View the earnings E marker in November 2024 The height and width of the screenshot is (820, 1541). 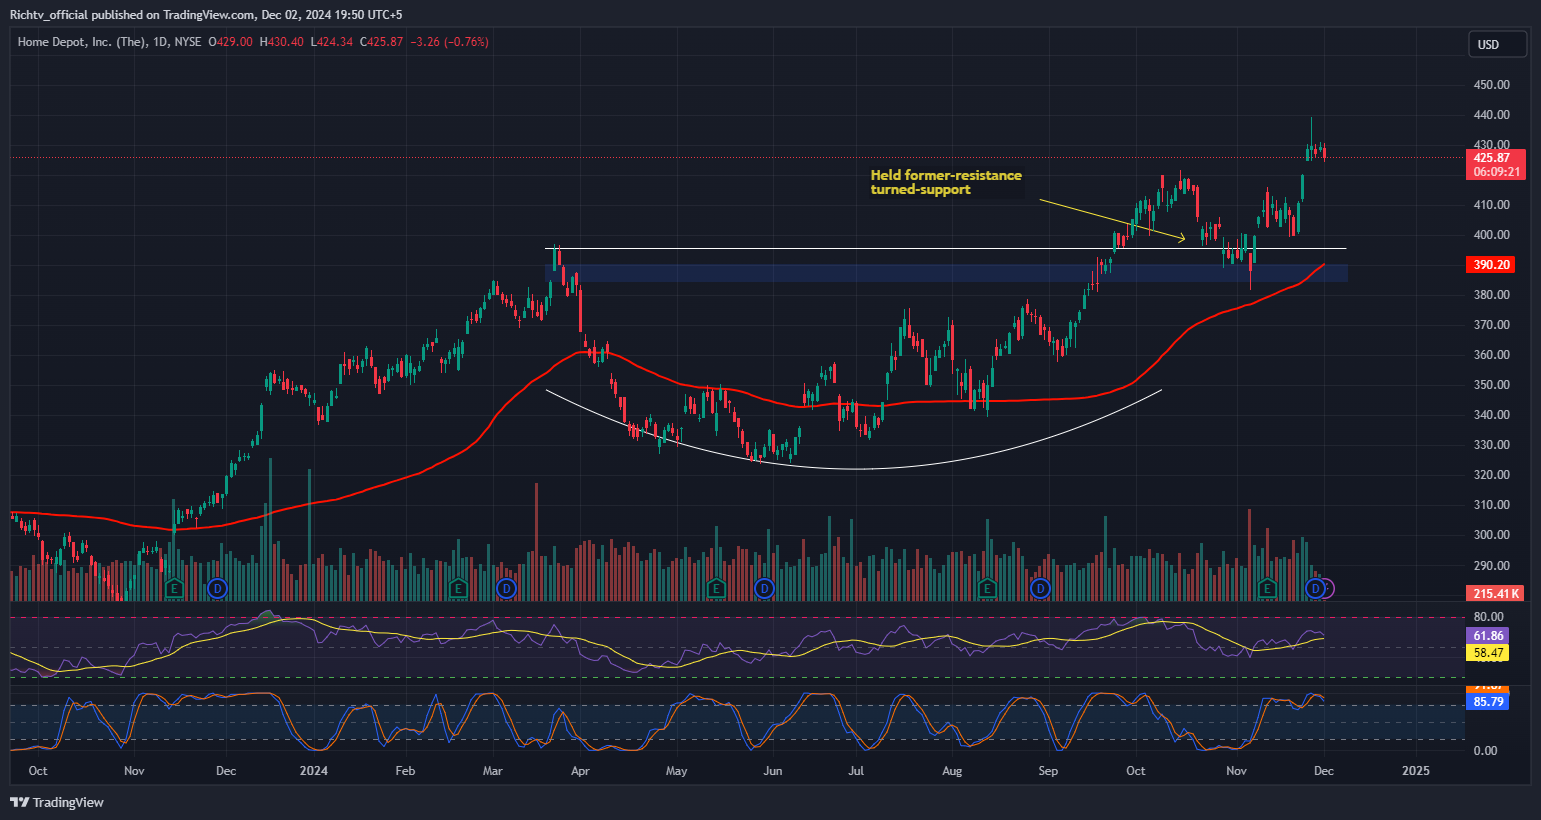pos(1267,588)
